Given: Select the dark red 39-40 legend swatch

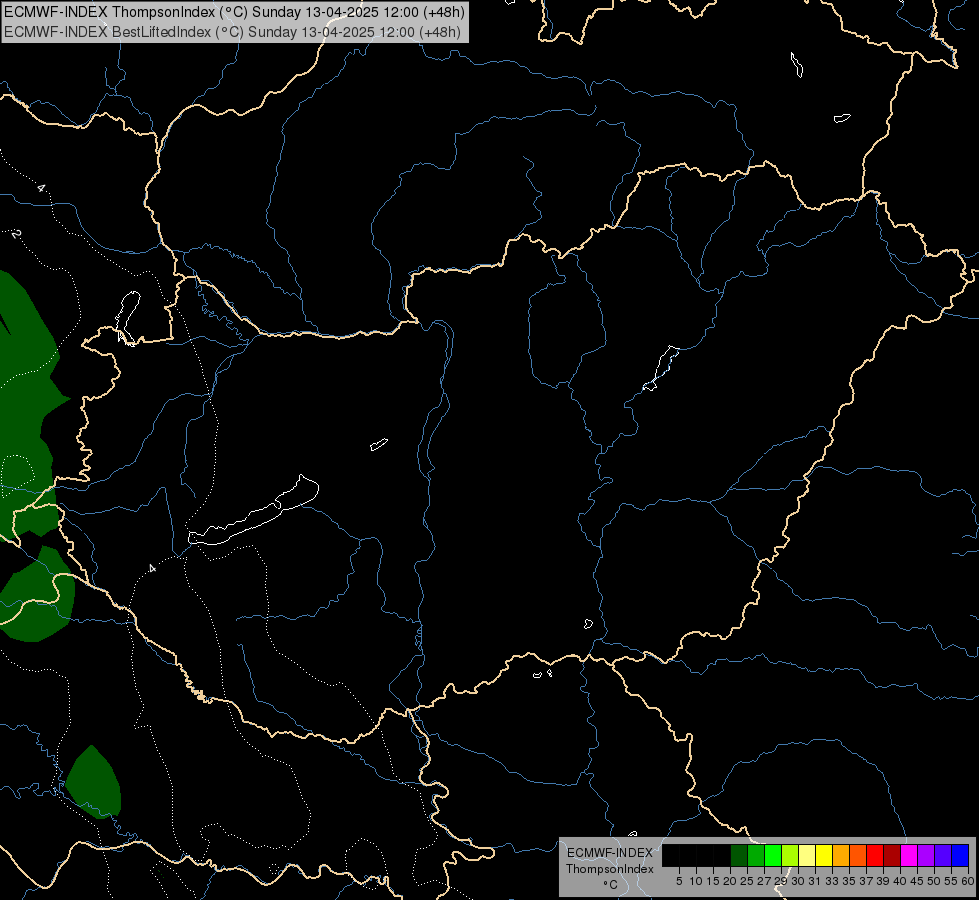Looking at the screenshot, I should (892, 855).
